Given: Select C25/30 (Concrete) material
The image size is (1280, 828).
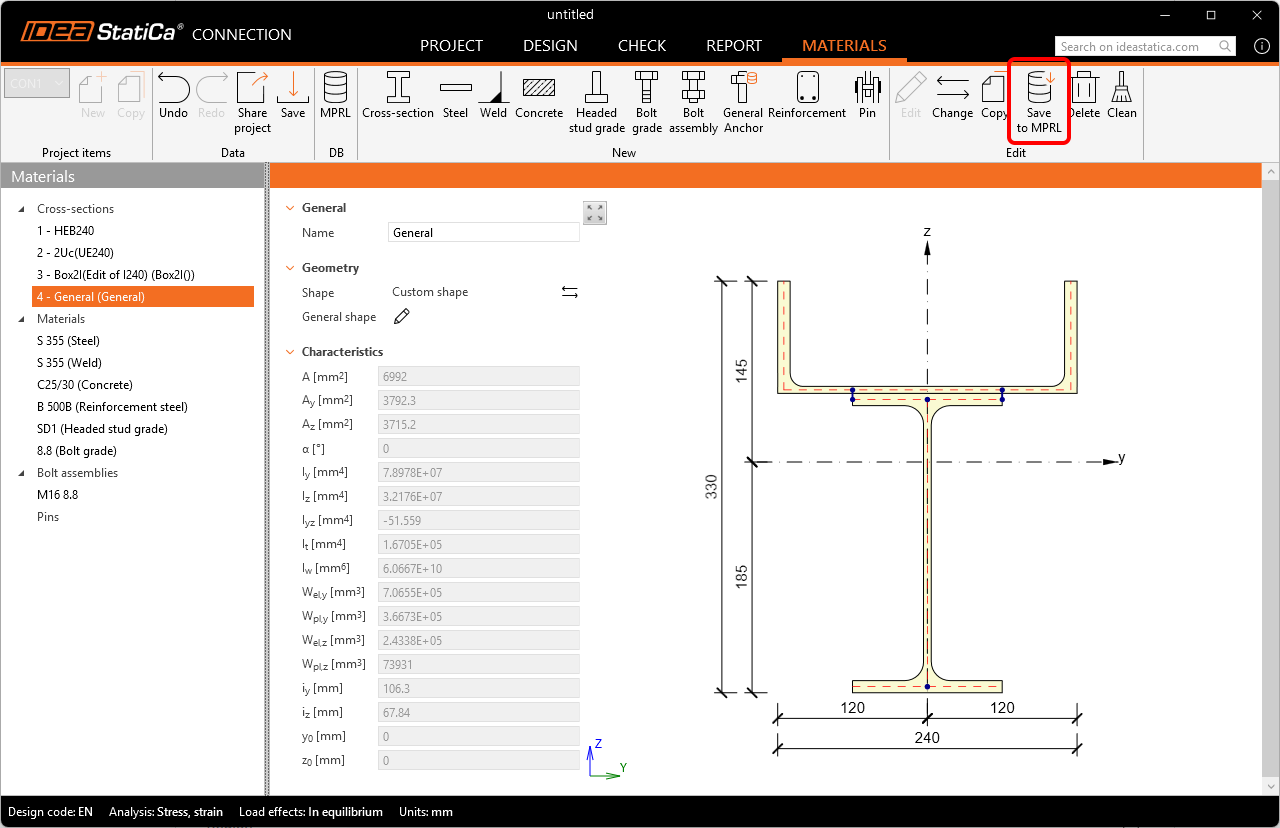Looking at the screenshot, I should 85,385.
